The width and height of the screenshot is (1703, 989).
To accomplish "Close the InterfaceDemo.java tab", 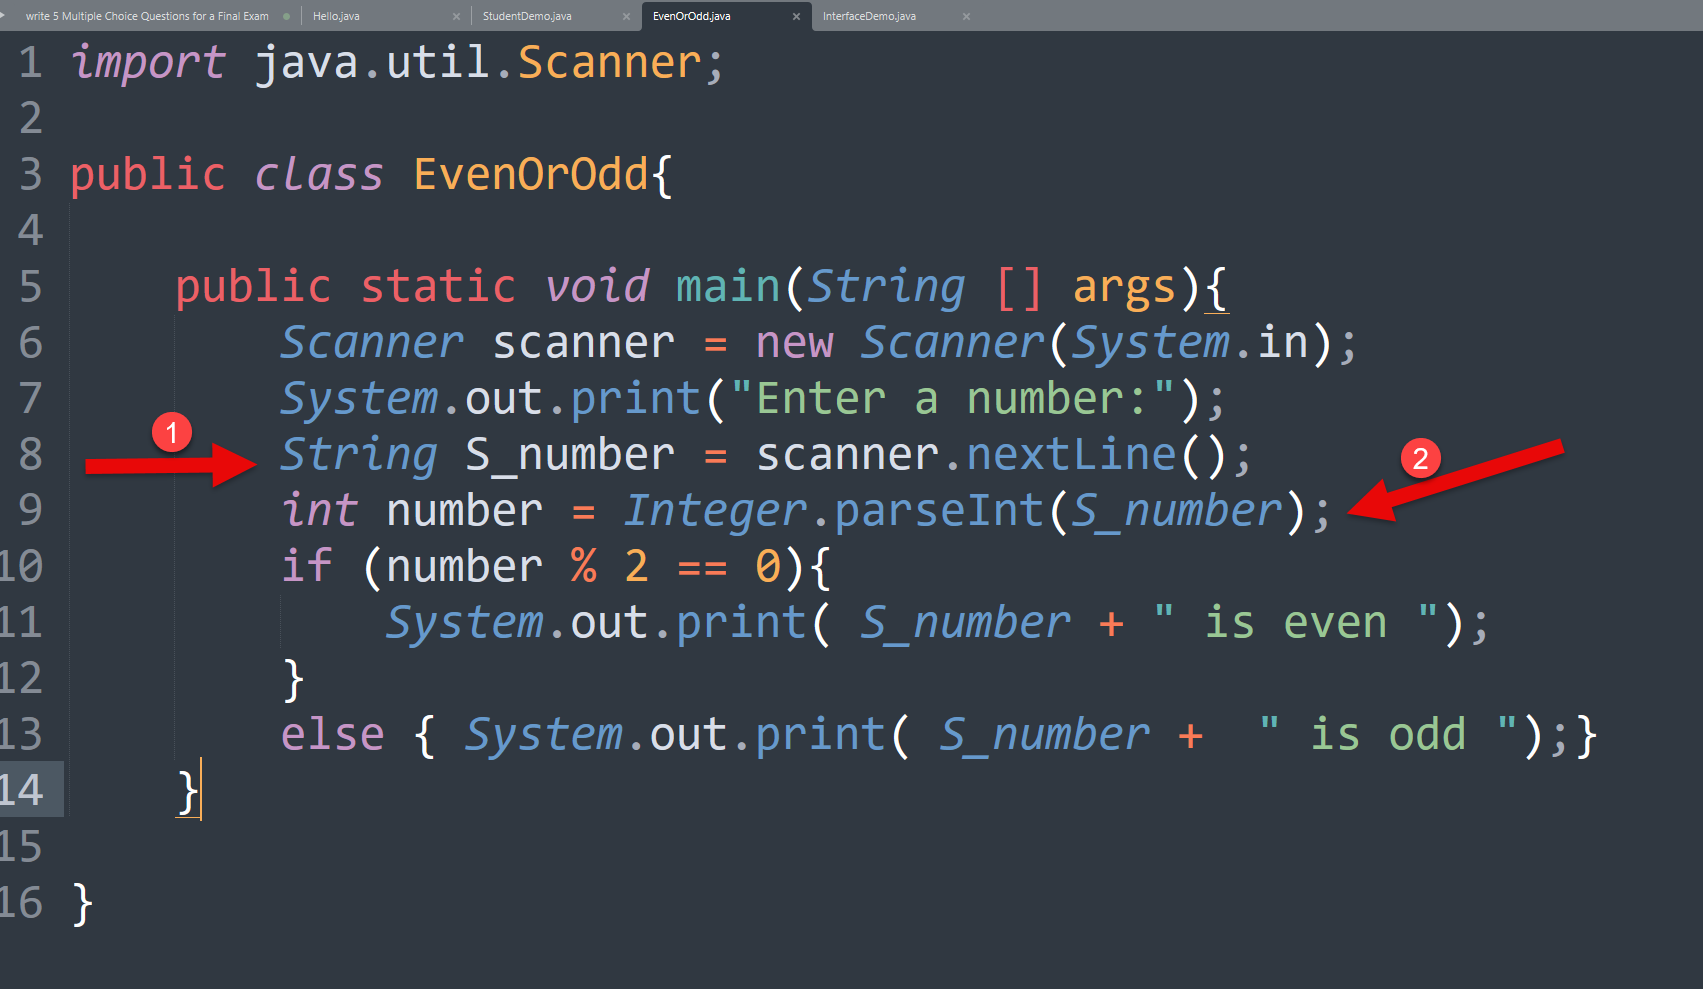I will pos(966,16).
